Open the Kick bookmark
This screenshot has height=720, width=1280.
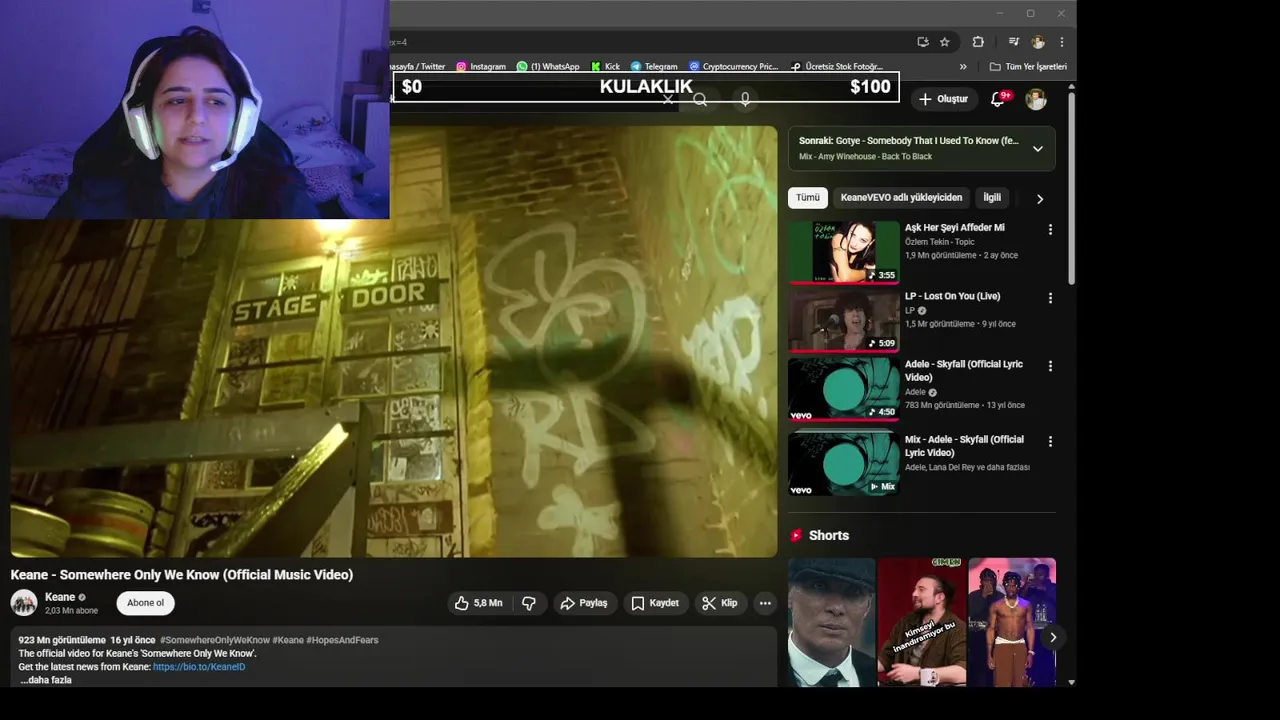[x=606, y=67]
